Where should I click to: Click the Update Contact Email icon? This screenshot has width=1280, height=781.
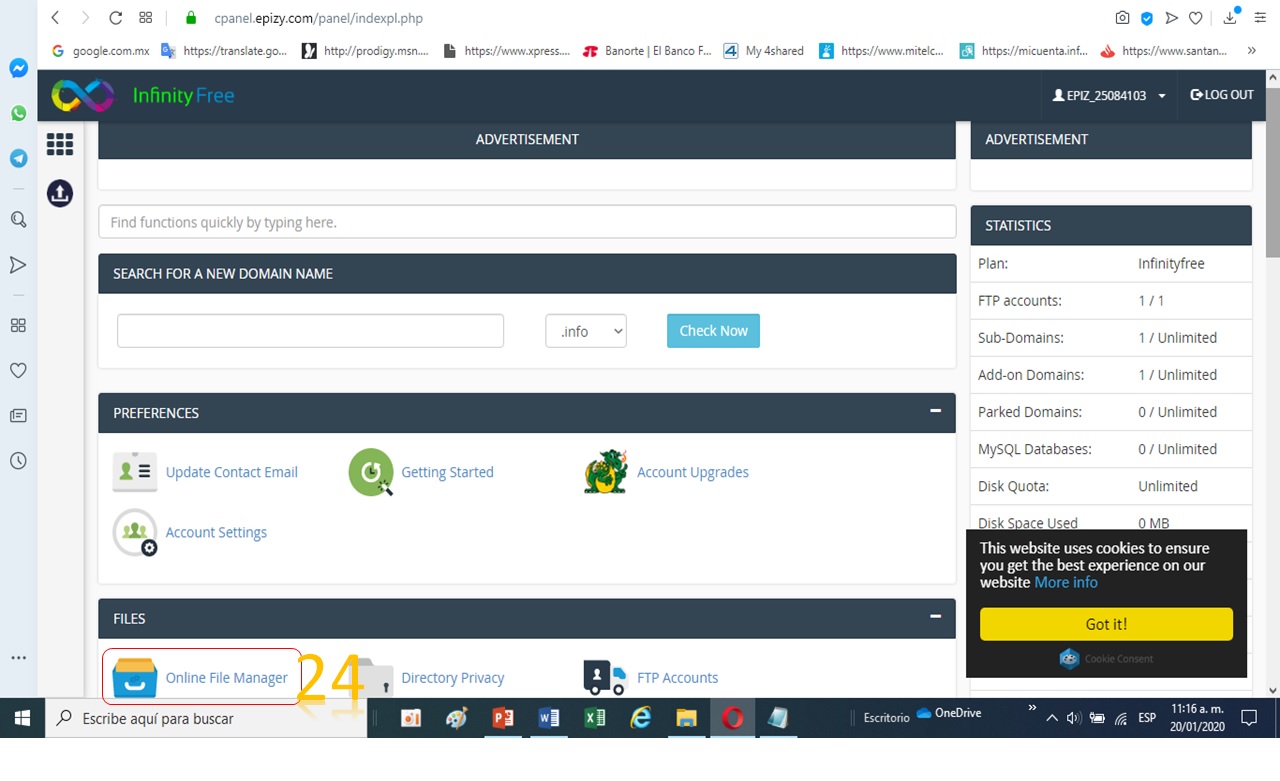point(135,472)
